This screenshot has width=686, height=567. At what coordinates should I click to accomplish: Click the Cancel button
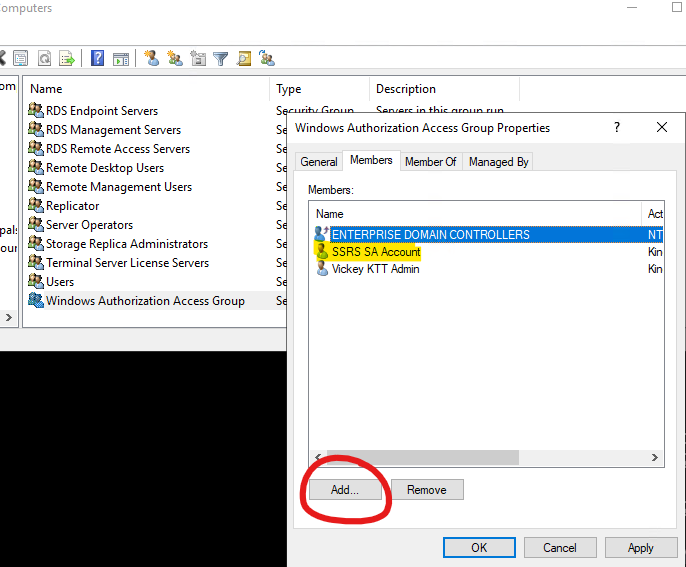tap(560, 548)
